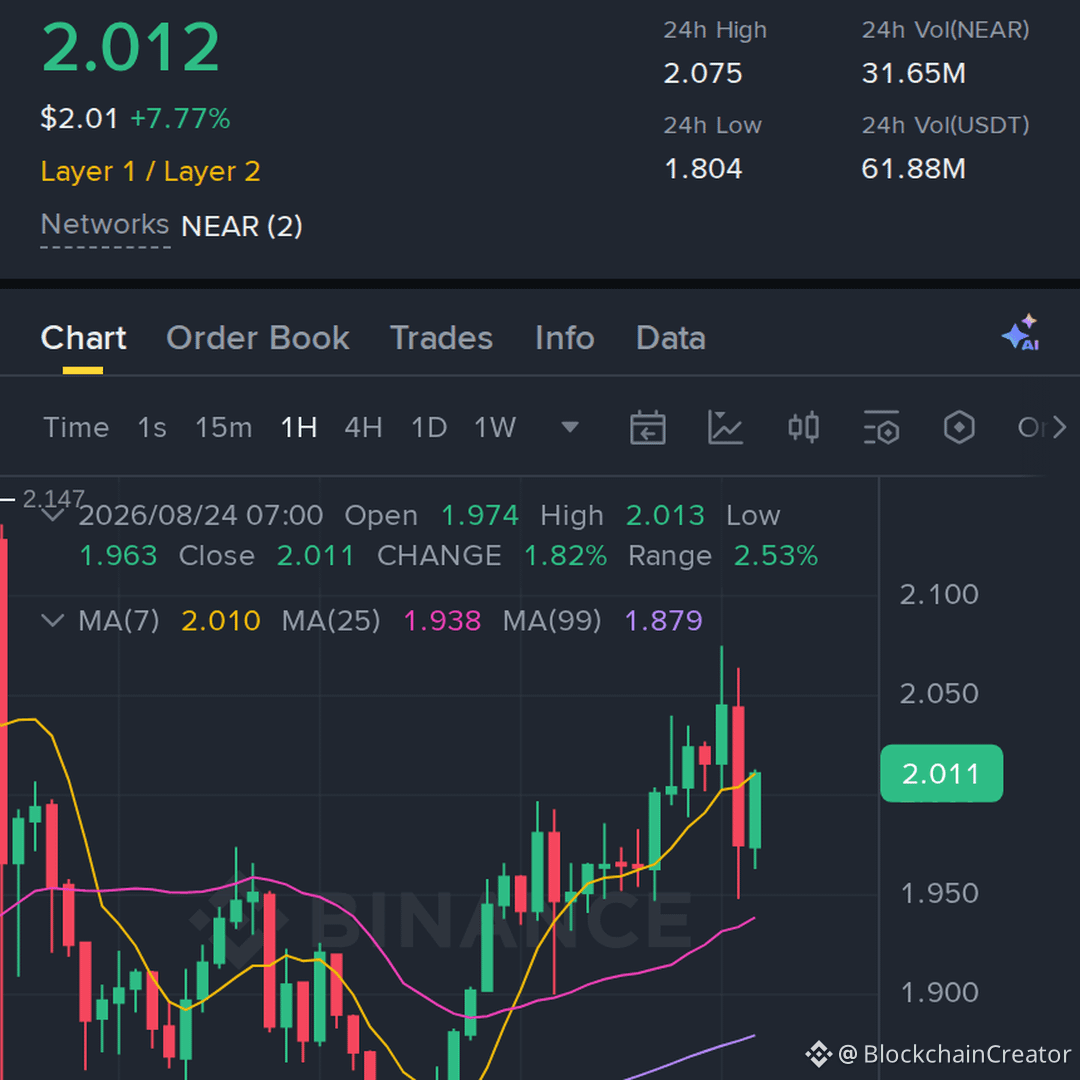This screenshot has height=1080, width=1080.
Task: Click the Networks label
Action: click(x=105, y=225)
